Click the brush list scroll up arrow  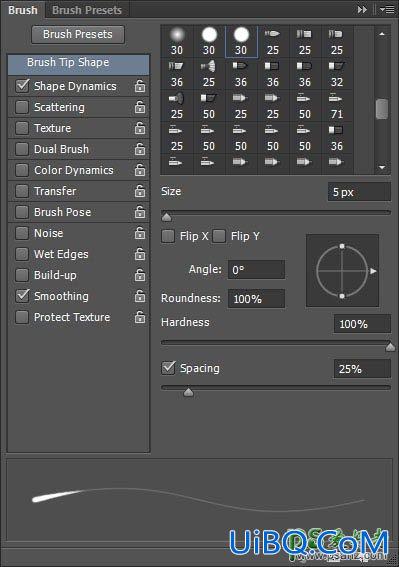point(382,34)
